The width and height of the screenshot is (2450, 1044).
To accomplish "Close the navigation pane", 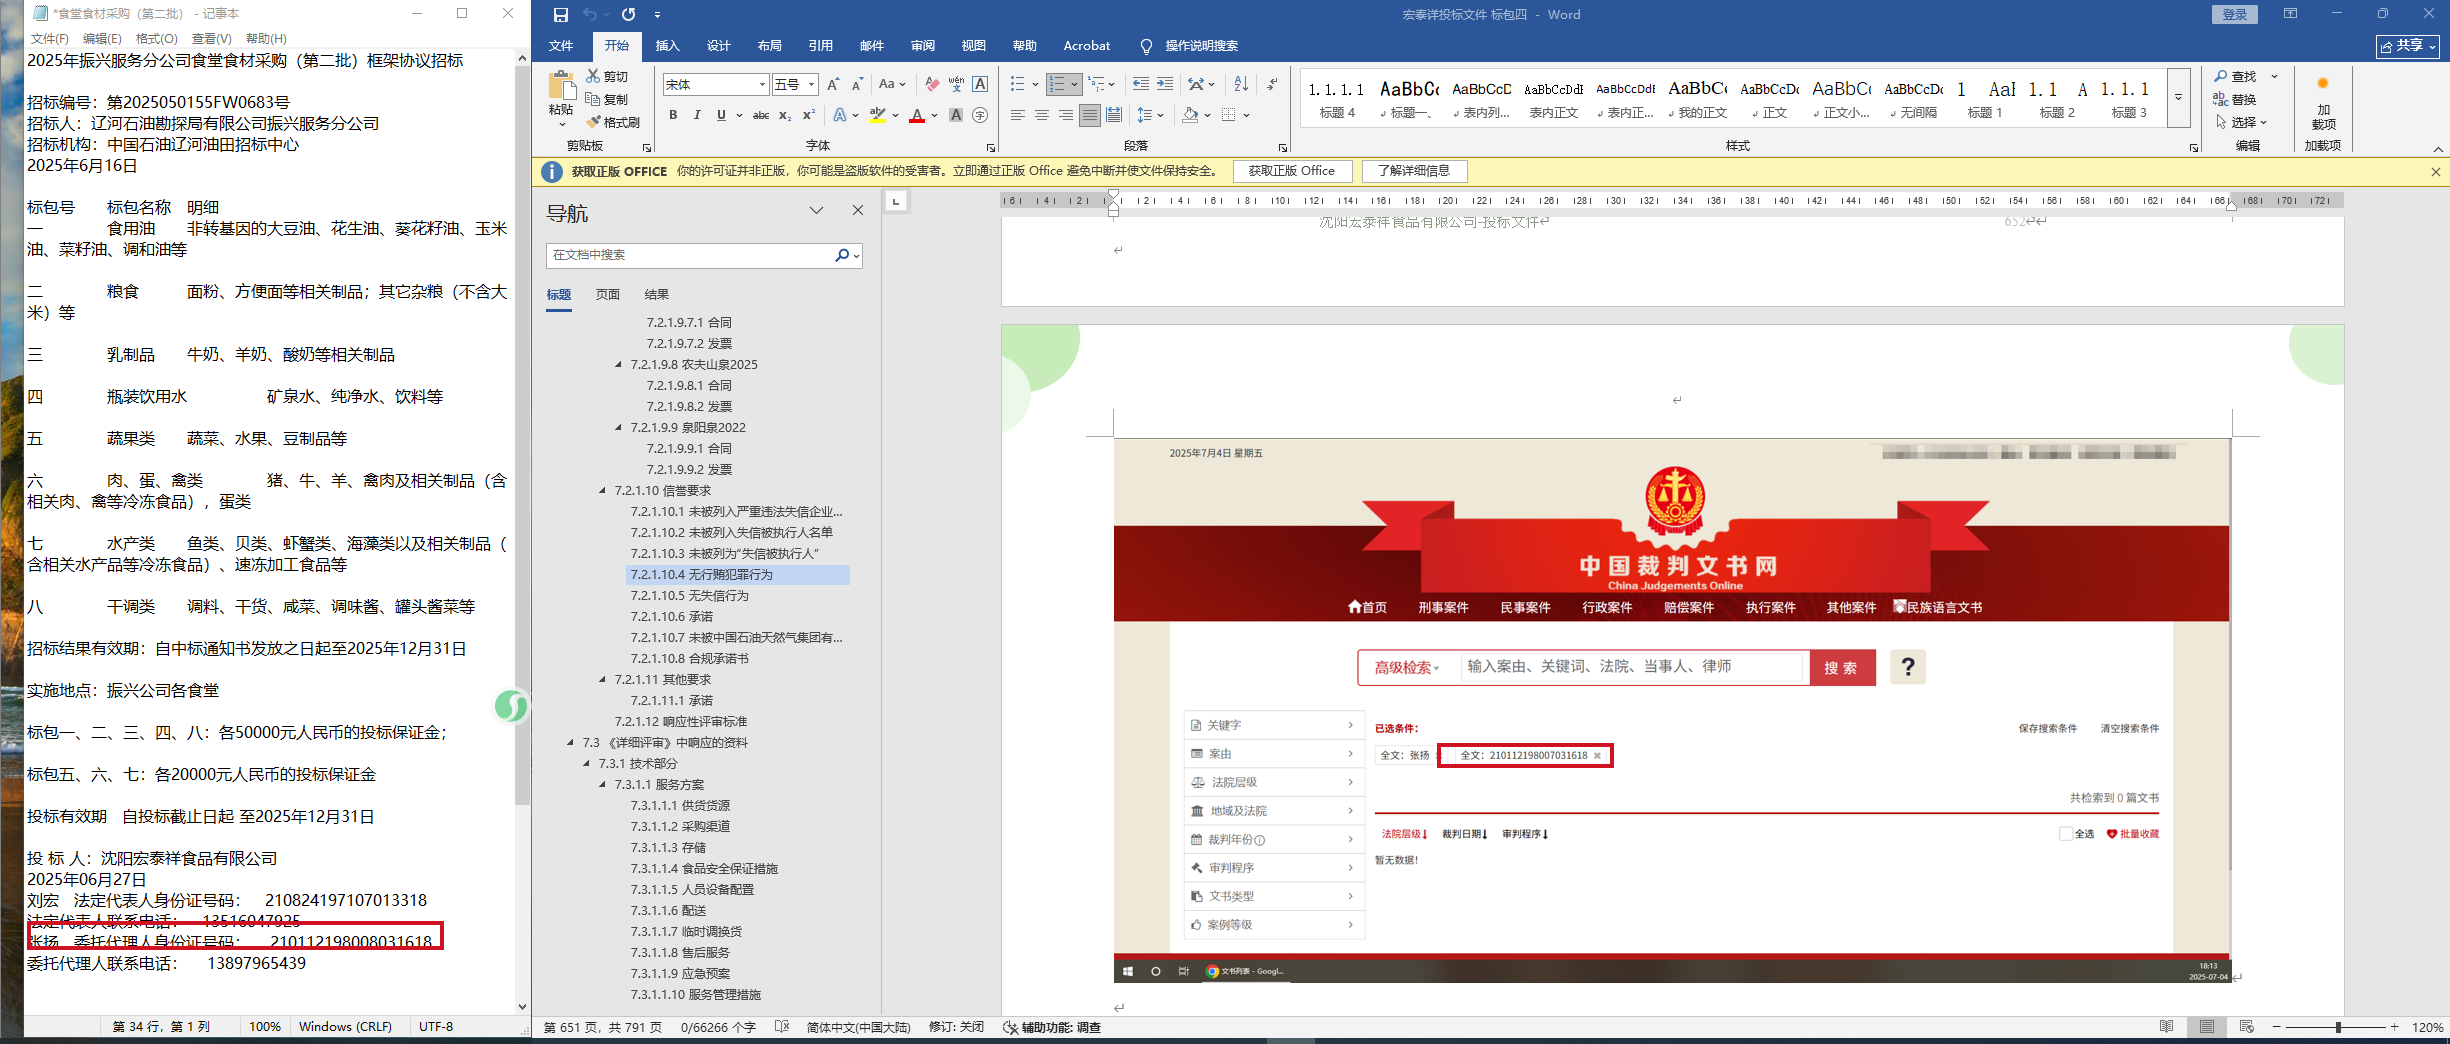I will coord(858,210).
